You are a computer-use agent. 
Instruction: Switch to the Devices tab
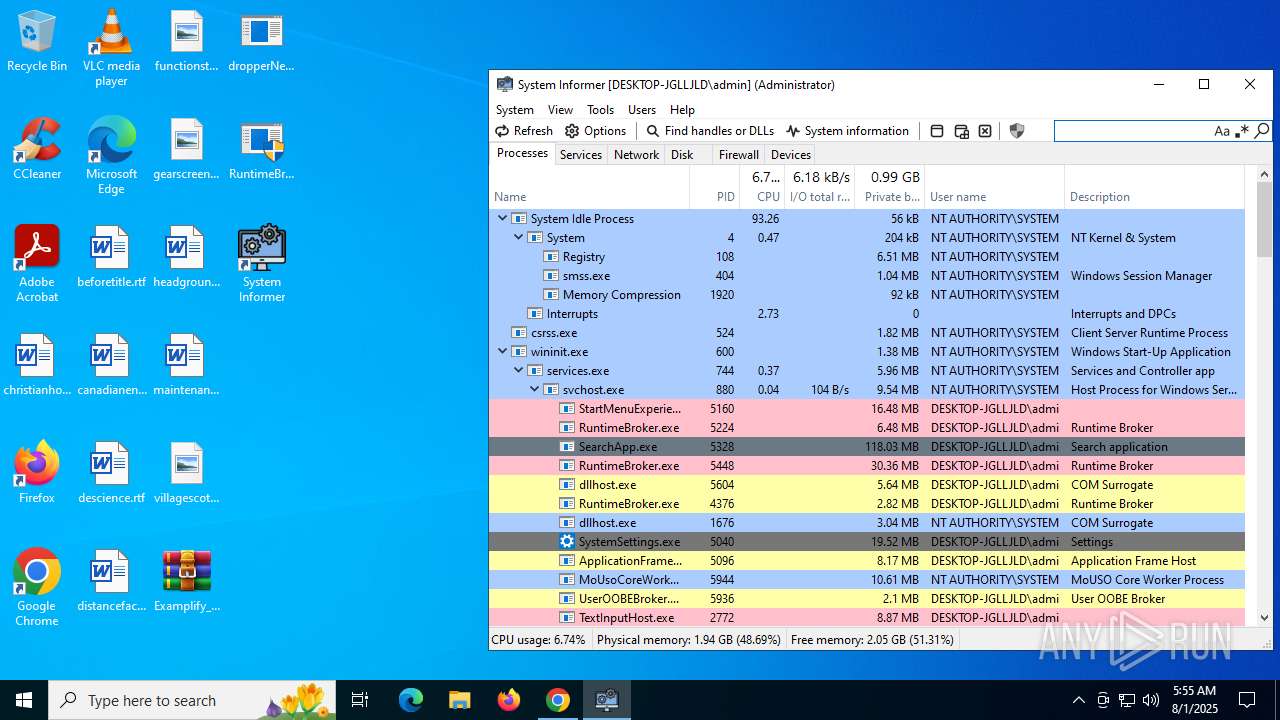coord(791,155)
